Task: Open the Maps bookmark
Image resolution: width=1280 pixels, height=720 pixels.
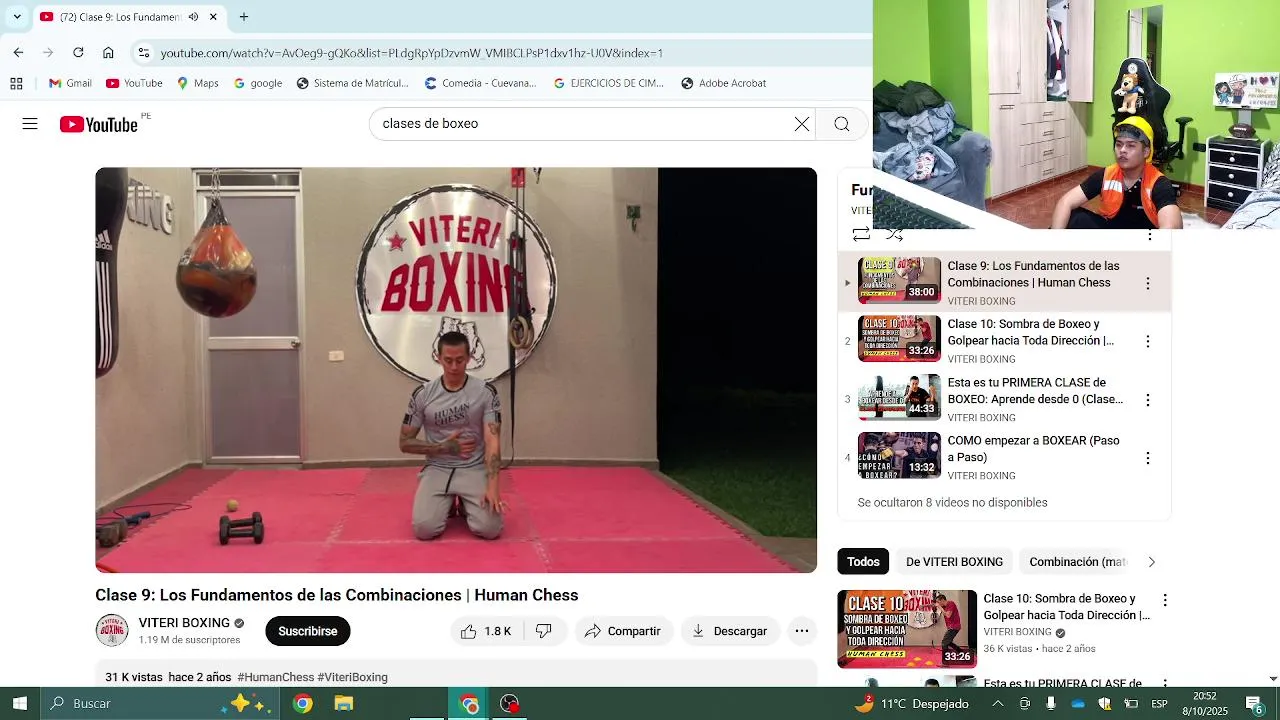Action: 197,83
